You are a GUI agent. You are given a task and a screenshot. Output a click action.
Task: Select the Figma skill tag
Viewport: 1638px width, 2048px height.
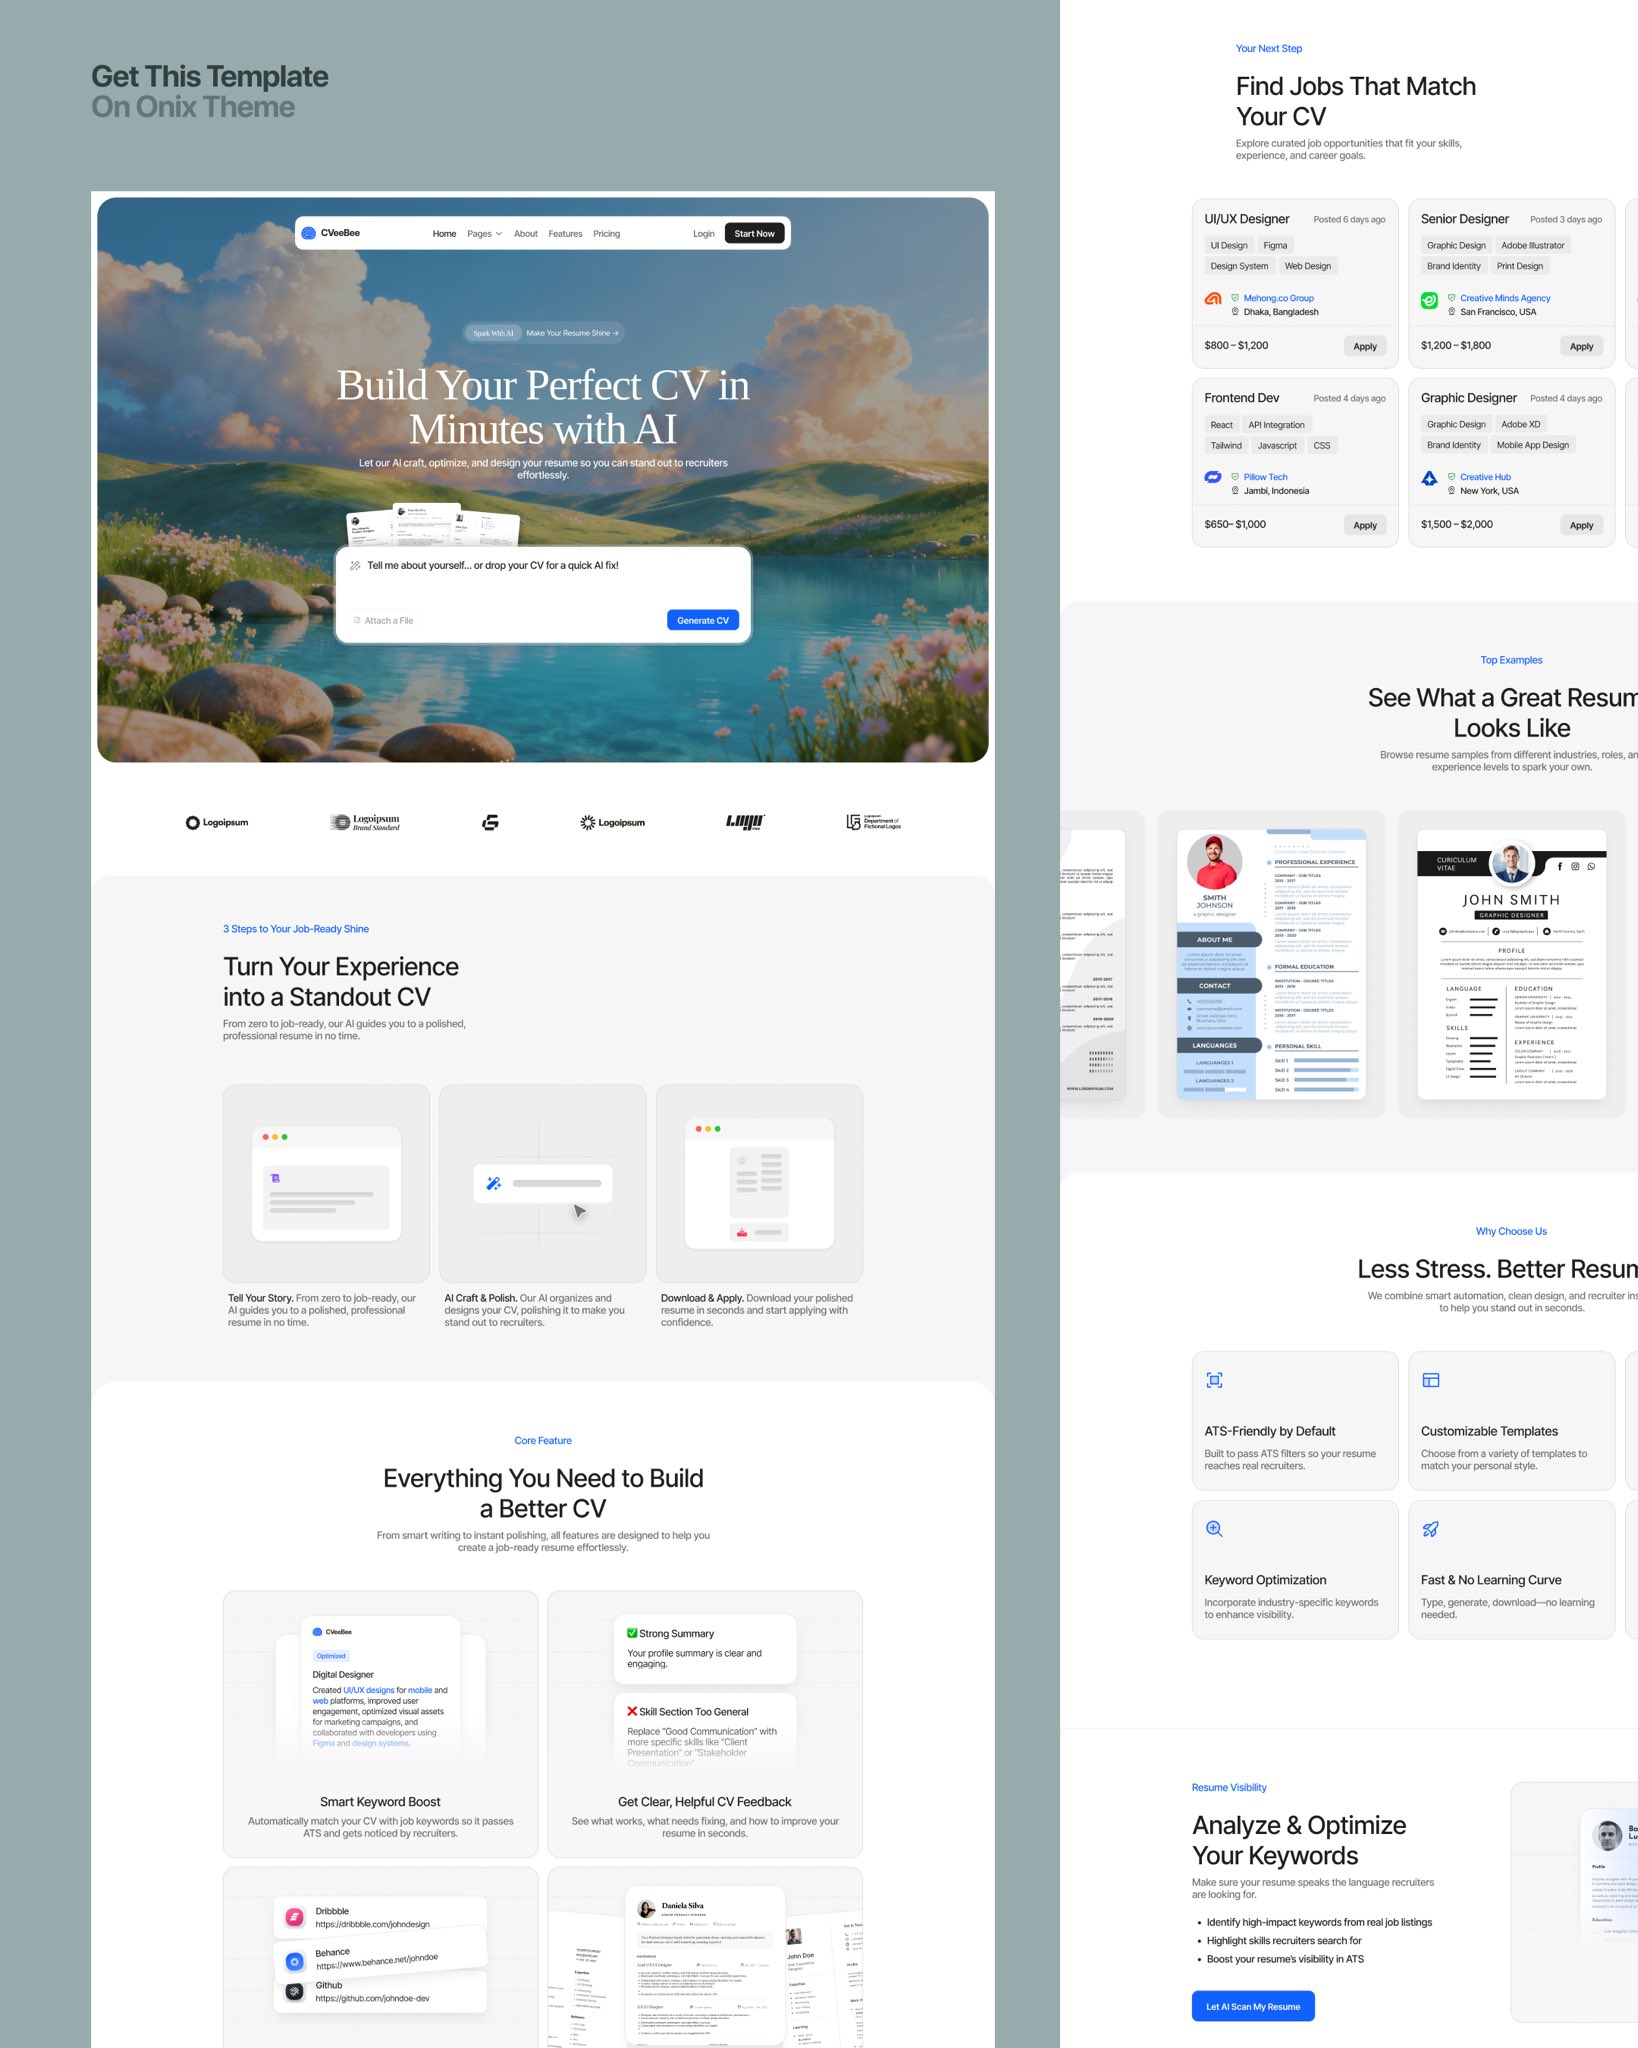1275,245
